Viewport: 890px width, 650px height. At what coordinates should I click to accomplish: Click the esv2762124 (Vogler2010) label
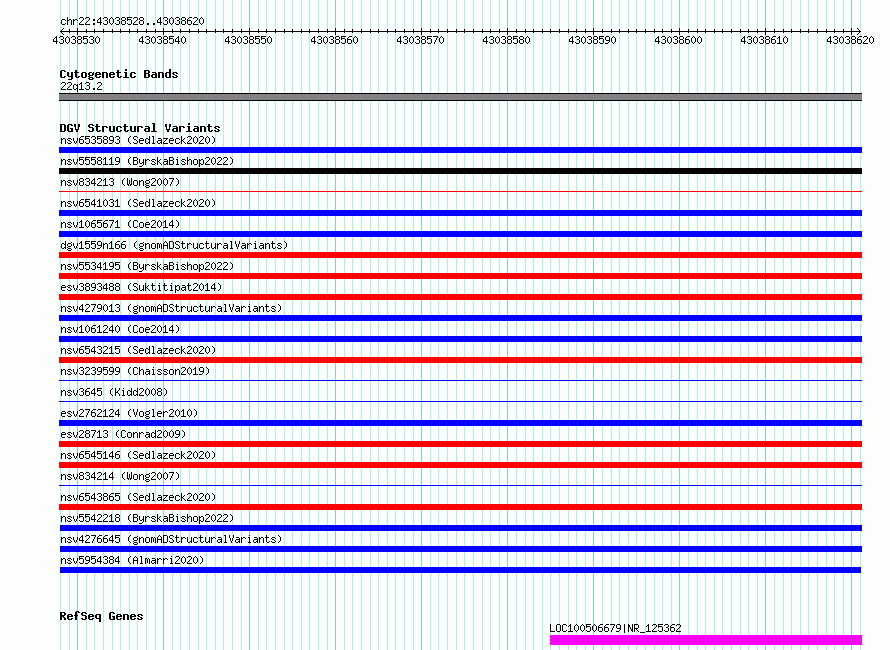(x=129, y=413)
